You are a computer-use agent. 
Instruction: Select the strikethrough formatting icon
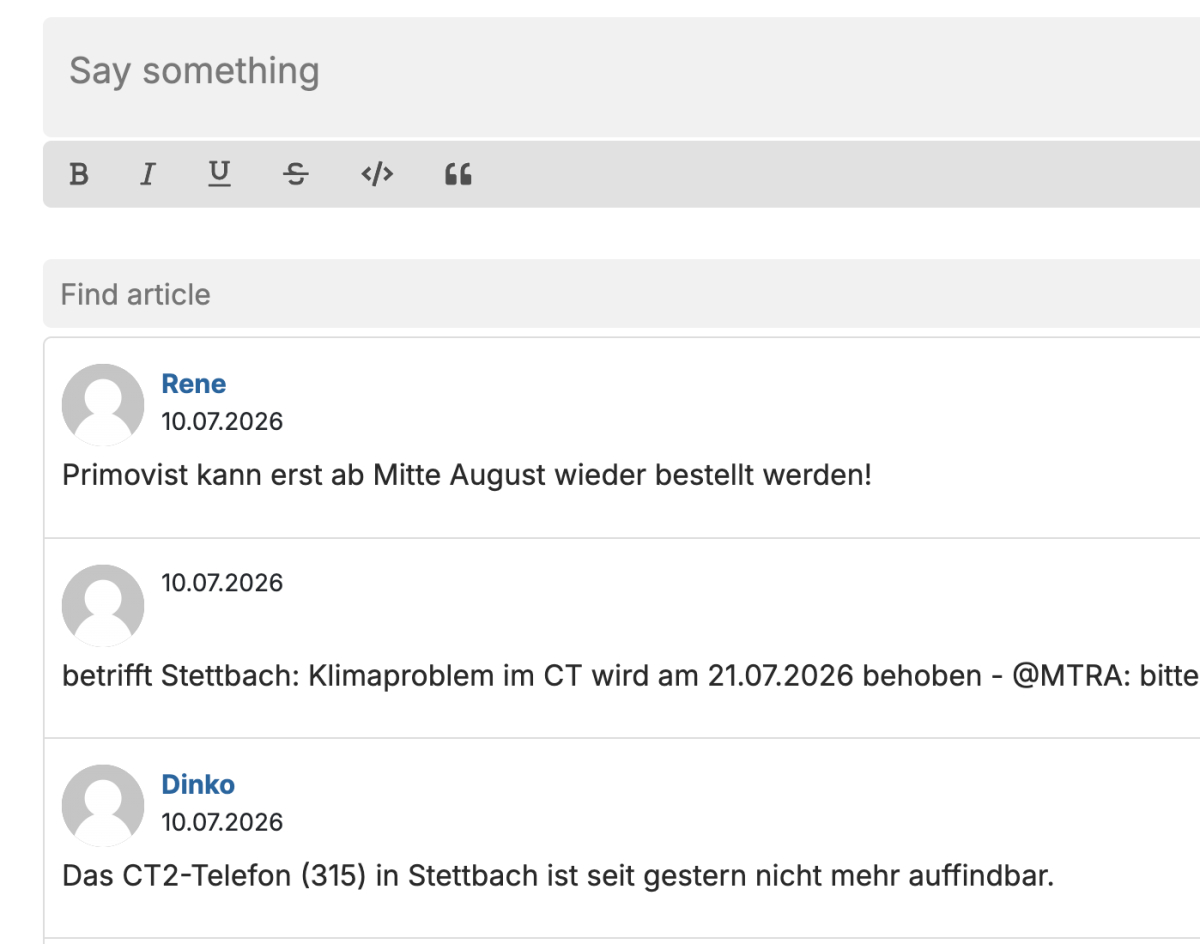point(295,175)
